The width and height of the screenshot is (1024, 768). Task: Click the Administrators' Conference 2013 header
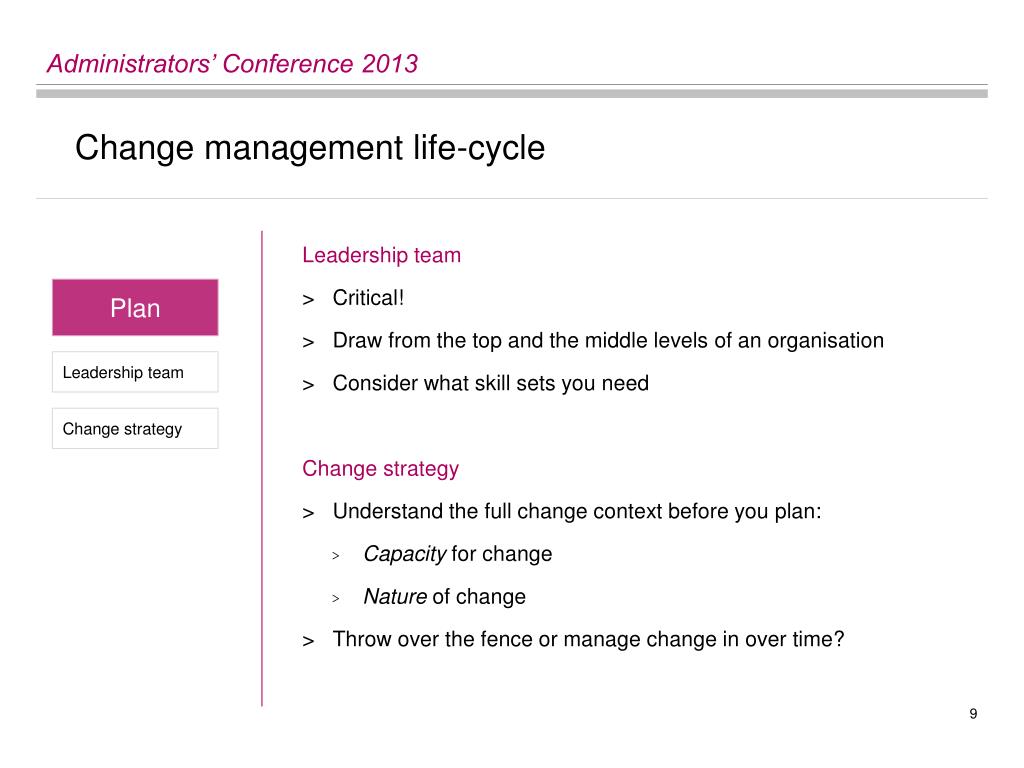232,64
